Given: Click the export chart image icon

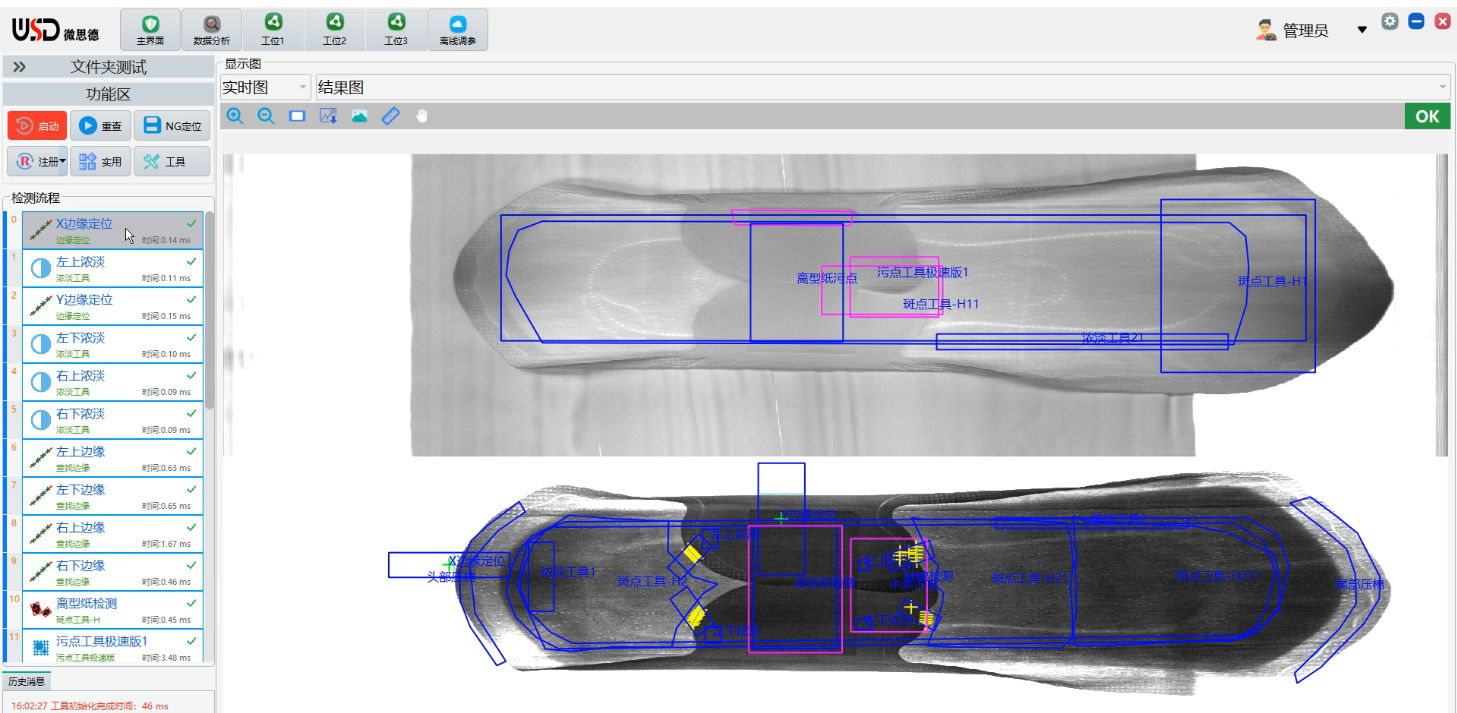Looking at the screenshot, I should (328, 116).
